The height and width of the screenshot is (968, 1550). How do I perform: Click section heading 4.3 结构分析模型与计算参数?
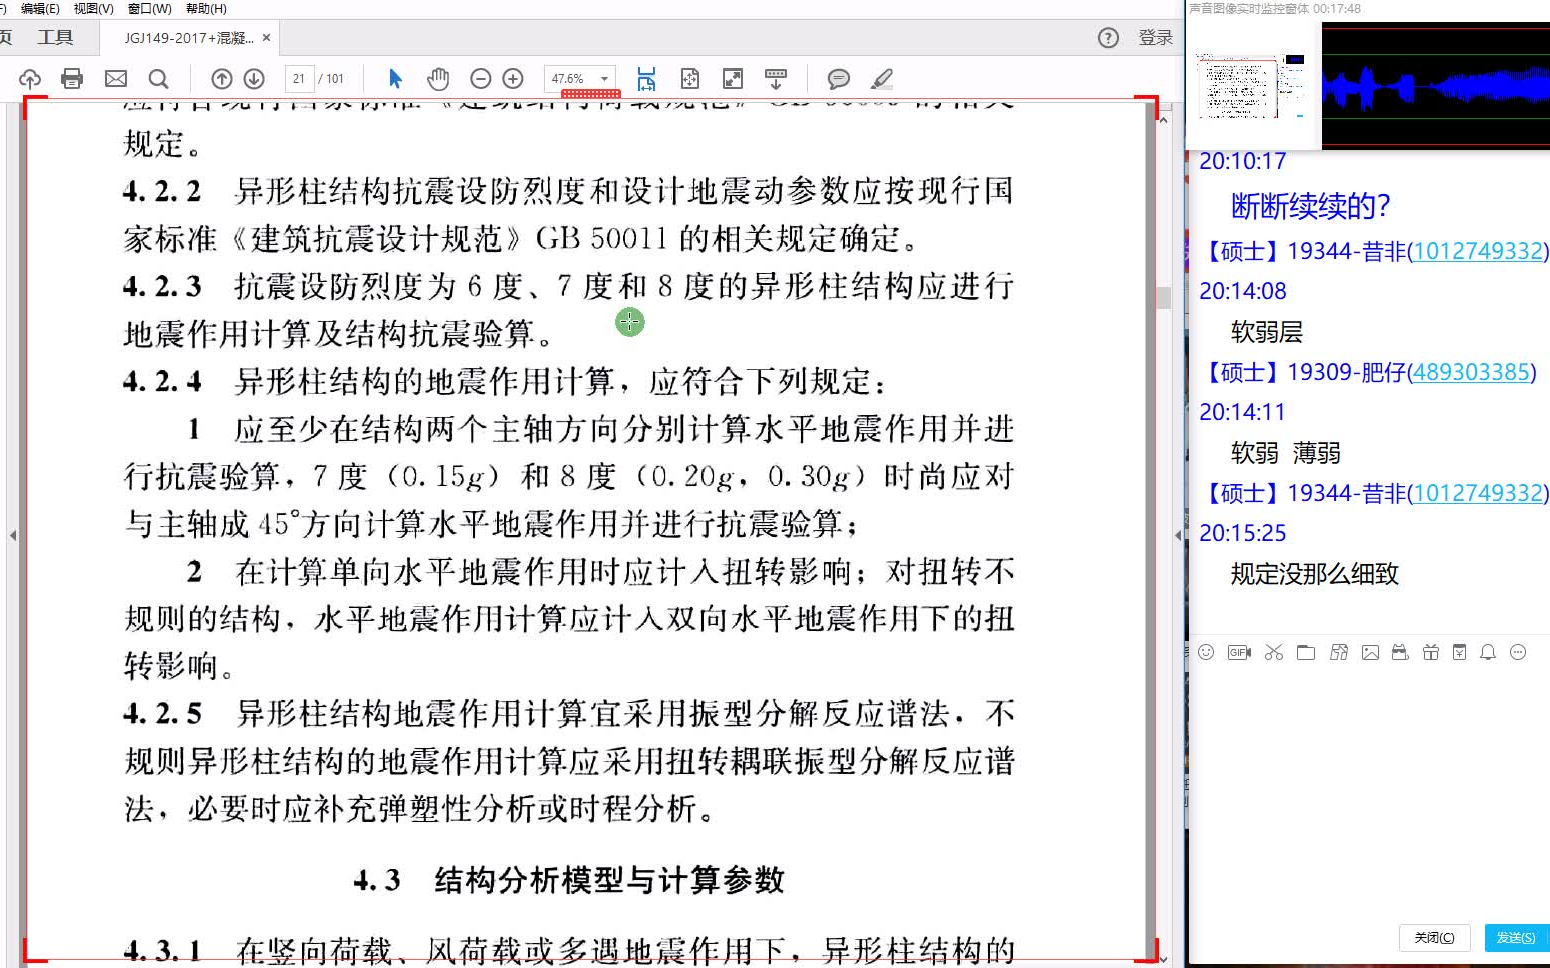(569, 880)
